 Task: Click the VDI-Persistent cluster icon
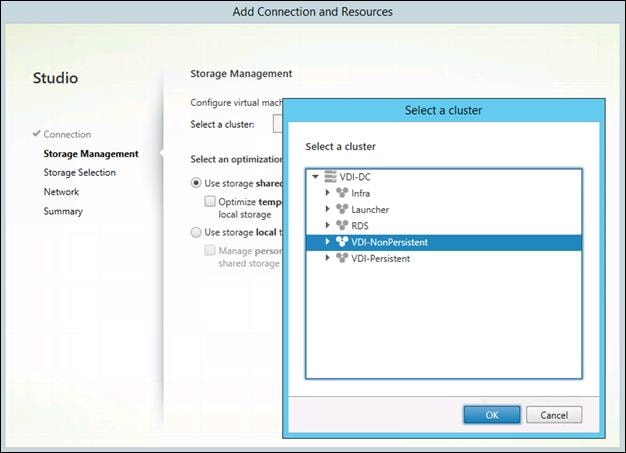(x=342, y=258)
